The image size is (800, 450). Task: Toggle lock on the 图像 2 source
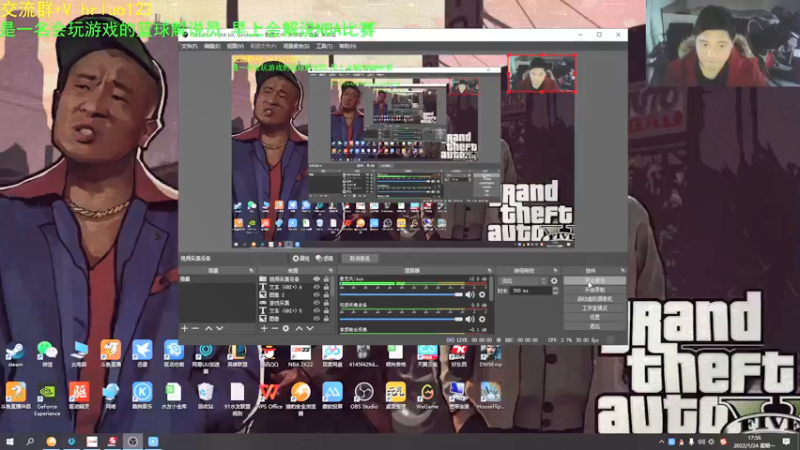click(326, 295)
